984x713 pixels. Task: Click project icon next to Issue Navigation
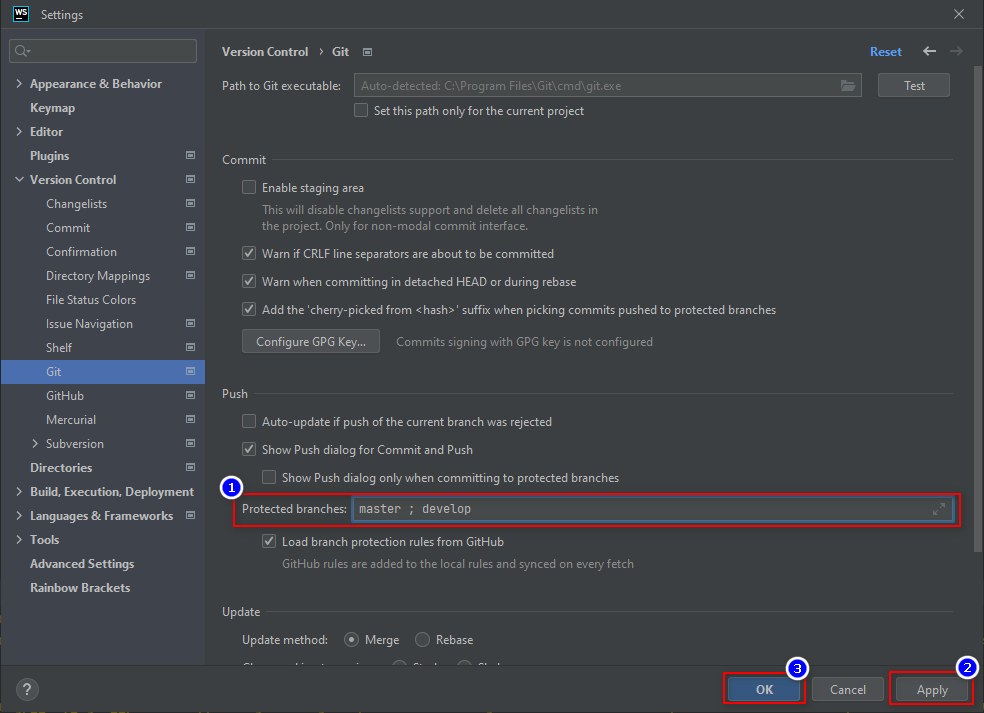(x=191, y=323)
